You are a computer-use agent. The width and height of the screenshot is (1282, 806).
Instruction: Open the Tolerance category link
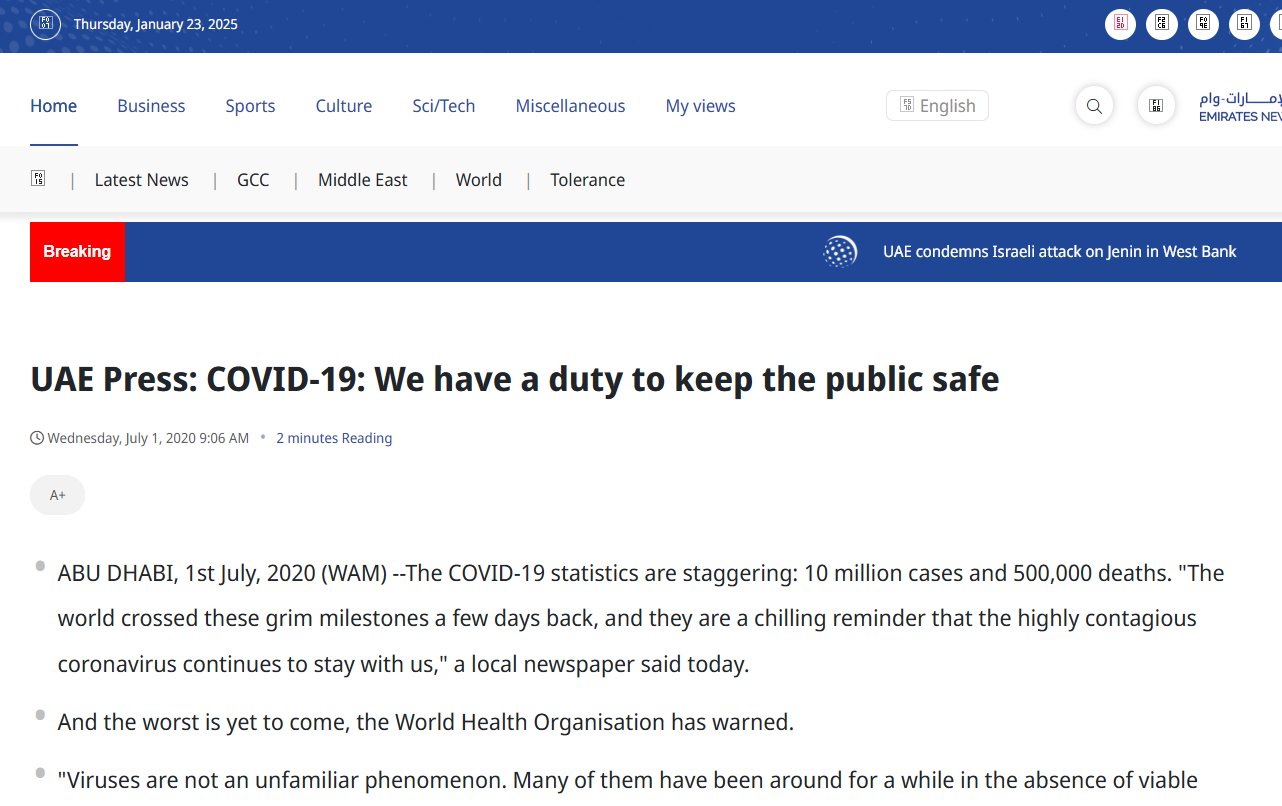tap(587, 180)
